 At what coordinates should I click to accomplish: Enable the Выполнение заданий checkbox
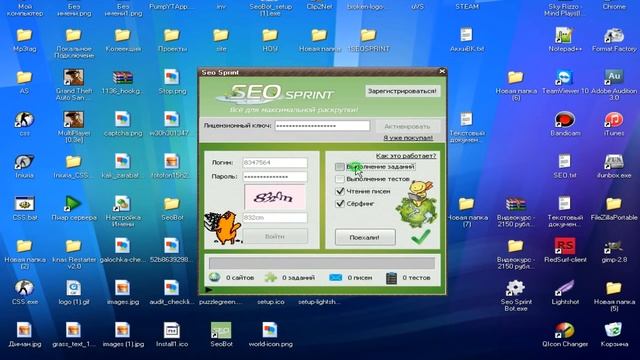[340, 167]
